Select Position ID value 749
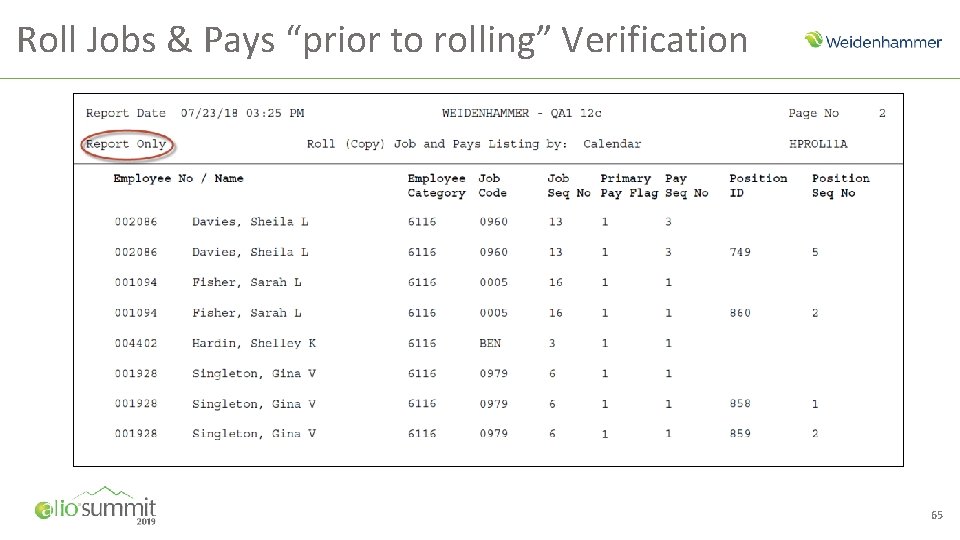Screen dimensions: 960x540 pyautogui.click(x=740, y=252)
